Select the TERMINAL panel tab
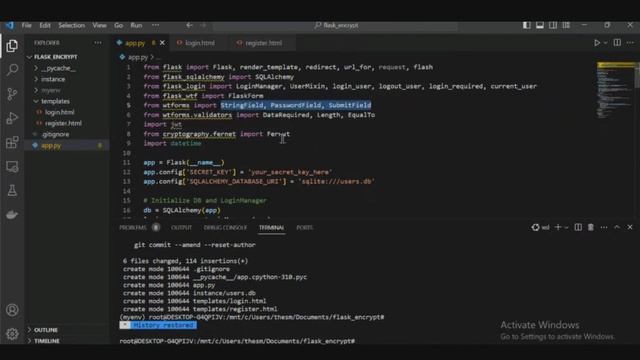Viewport: 640px width, 360px height. [x=271, y=227]
